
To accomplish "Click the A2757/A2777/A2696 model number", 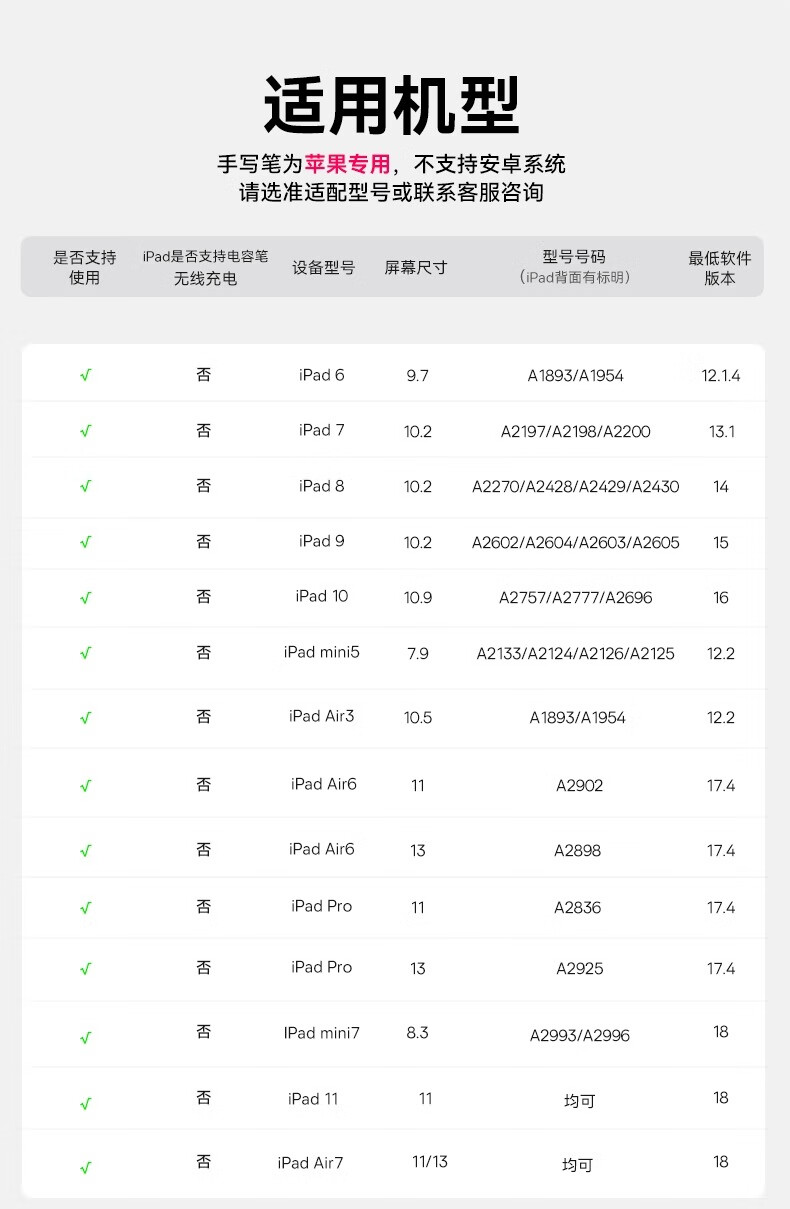I will pyautogui.click(x=576, y=598).
